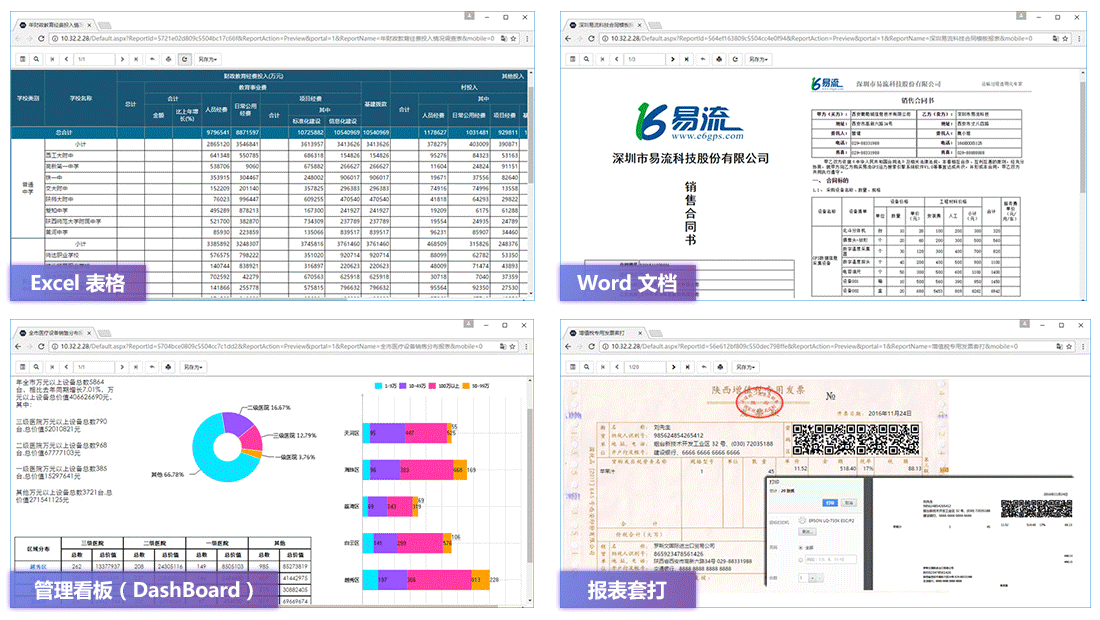Select the browser tab in Dashboard window
Screen dimensions: 1100x620
click(55, 332)
